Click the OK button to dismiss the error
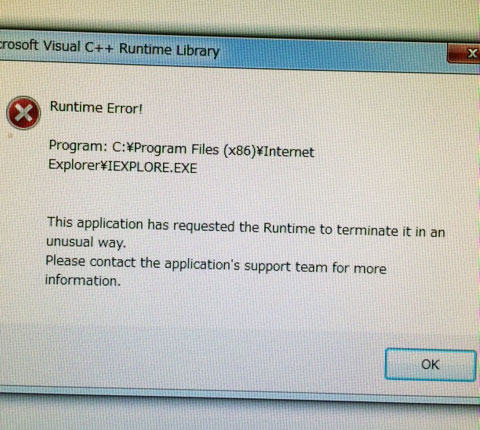Viewport: 480px width, 430px height. click(x=430, y=364)
